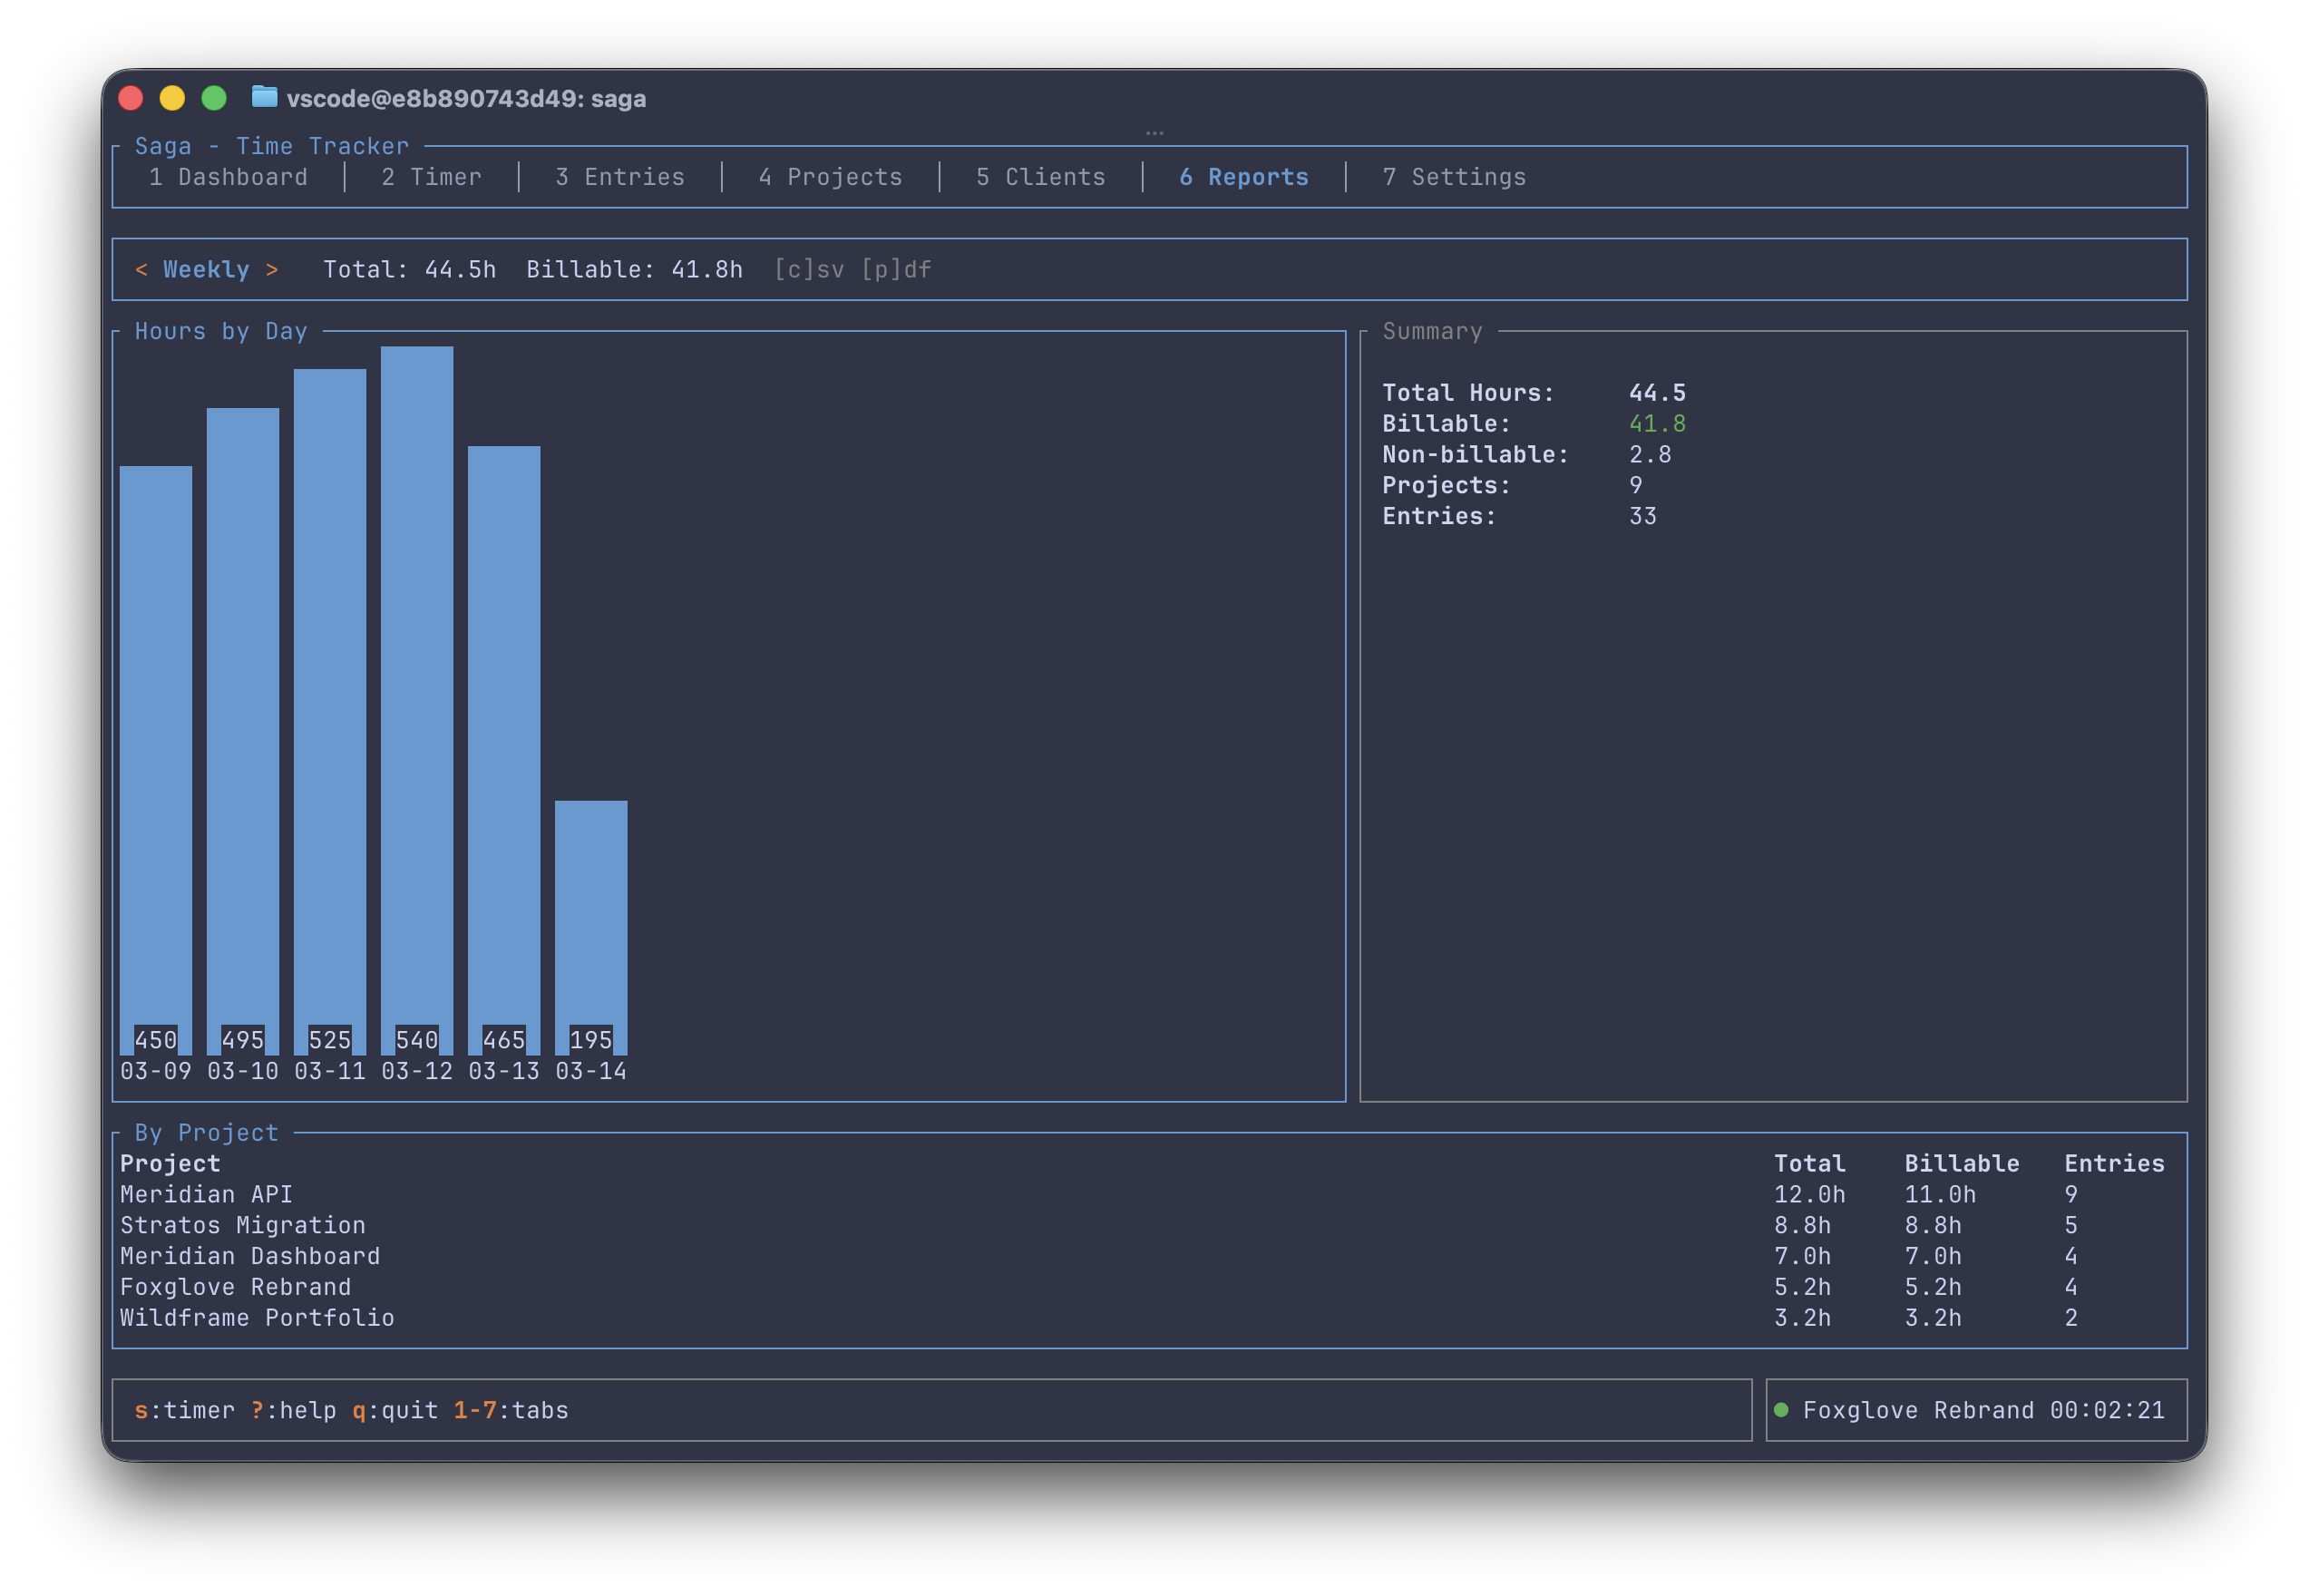
Task: Click the right arrow after Weekly
Action: point(272,270)
